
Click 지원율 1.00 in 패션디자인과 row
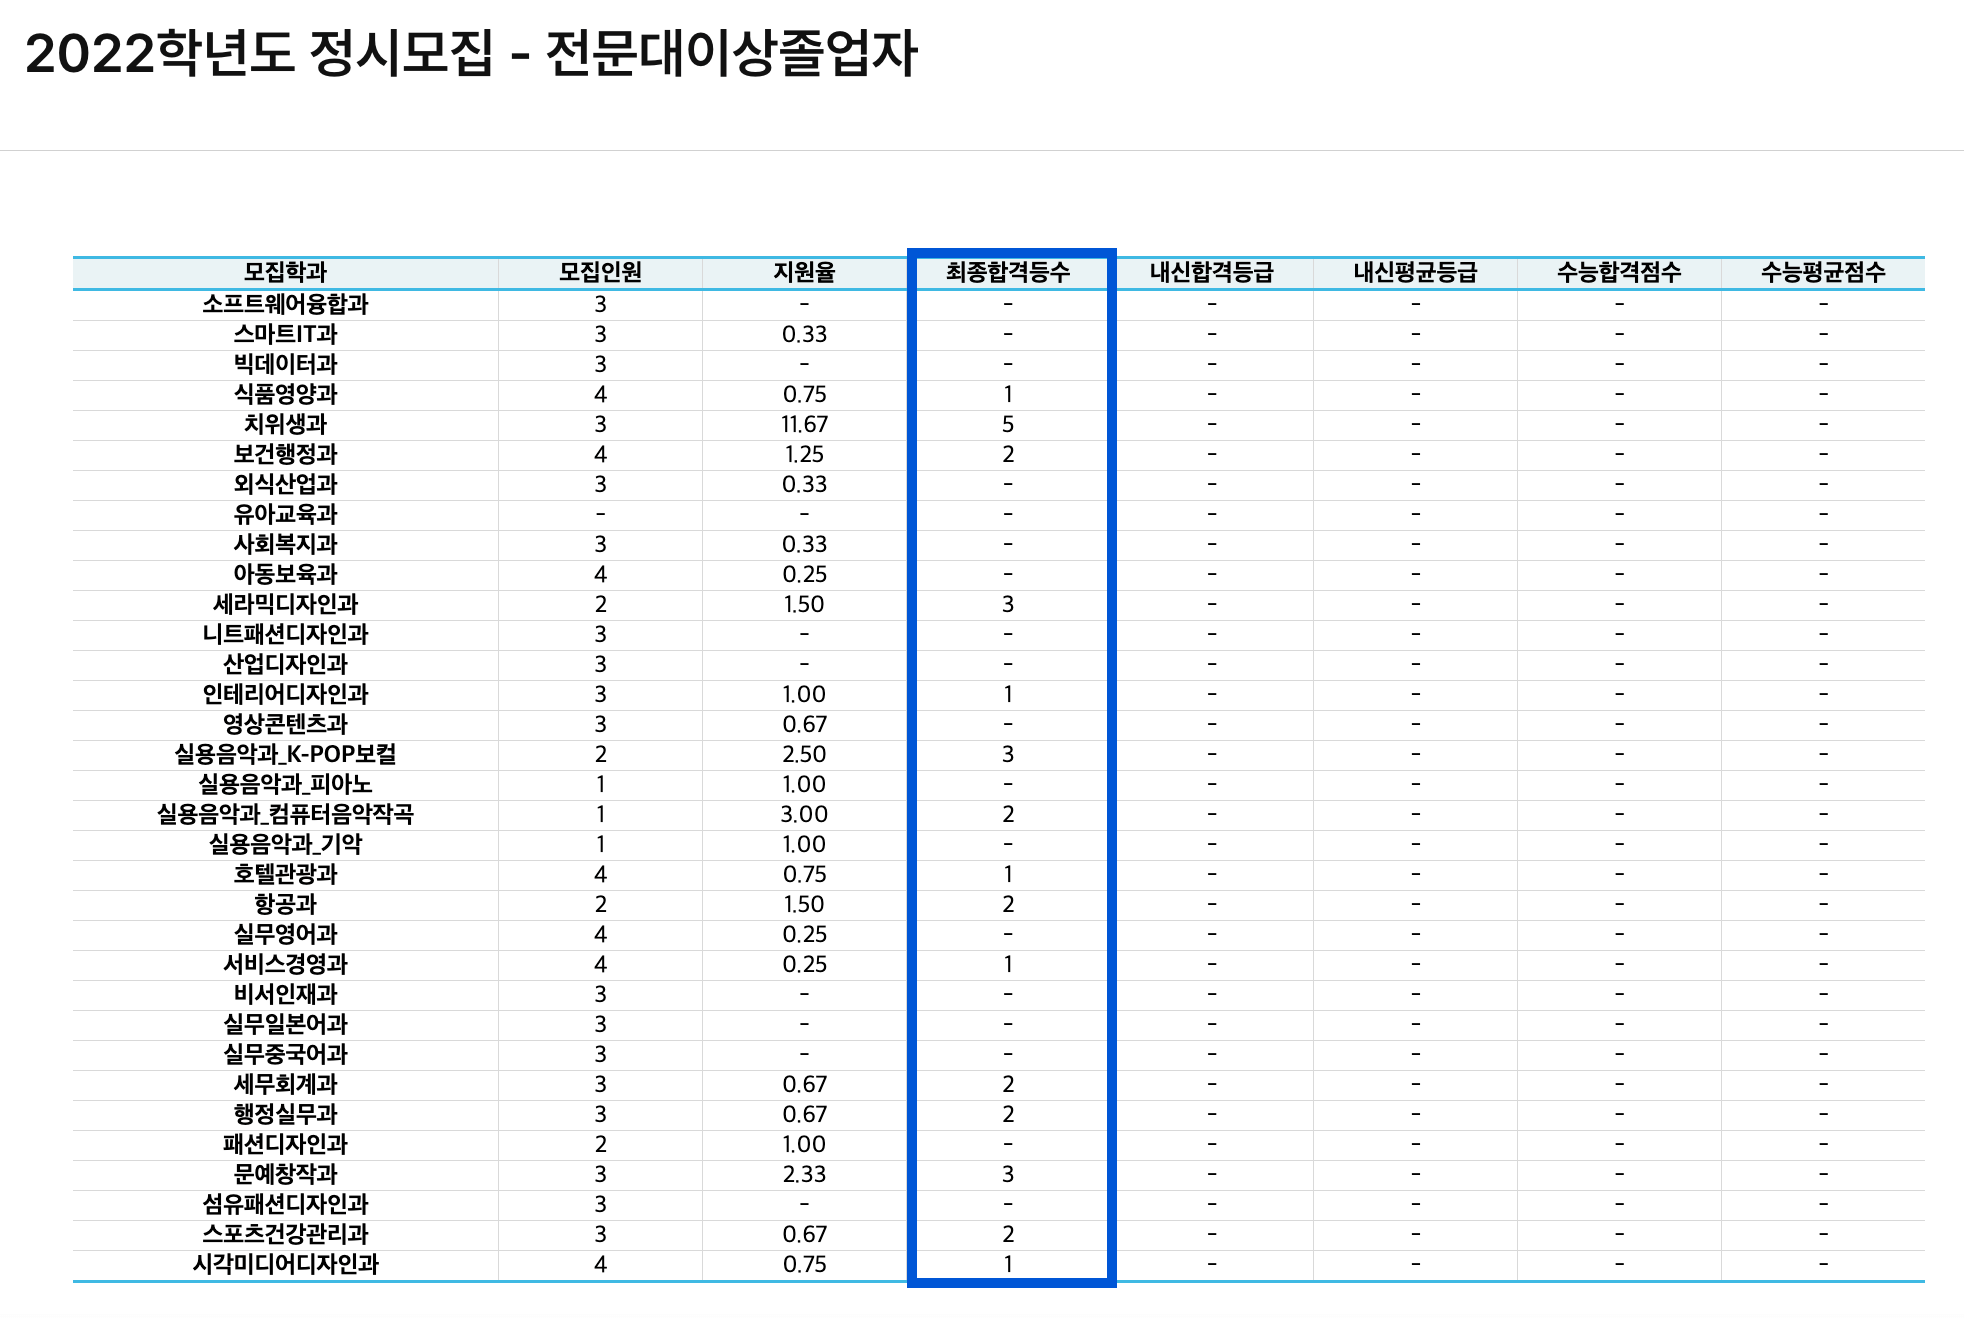[x=804, y=1144]
